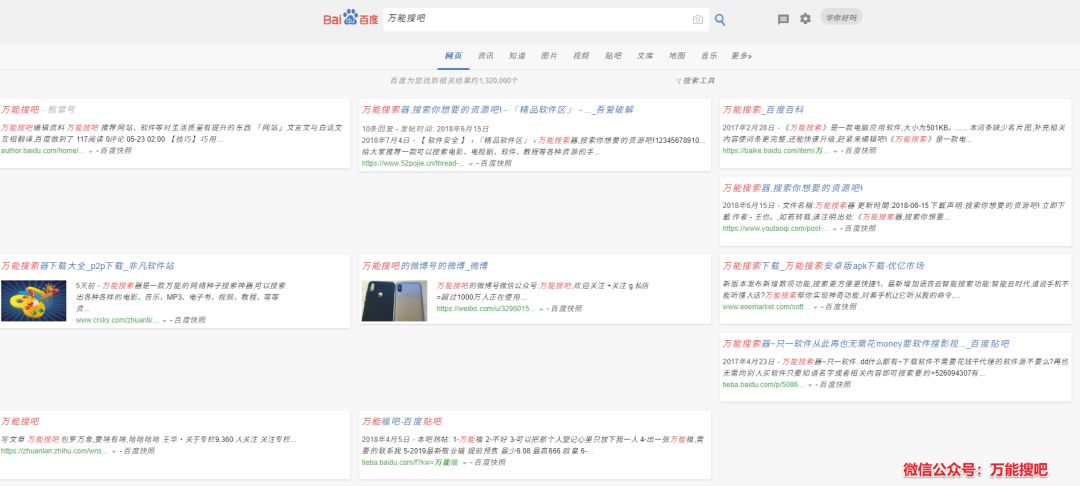Expand the arrow next to baike.baidu.com/item URL
Image resolution: width=1080 pixels, height=486 pixels.
835,151
